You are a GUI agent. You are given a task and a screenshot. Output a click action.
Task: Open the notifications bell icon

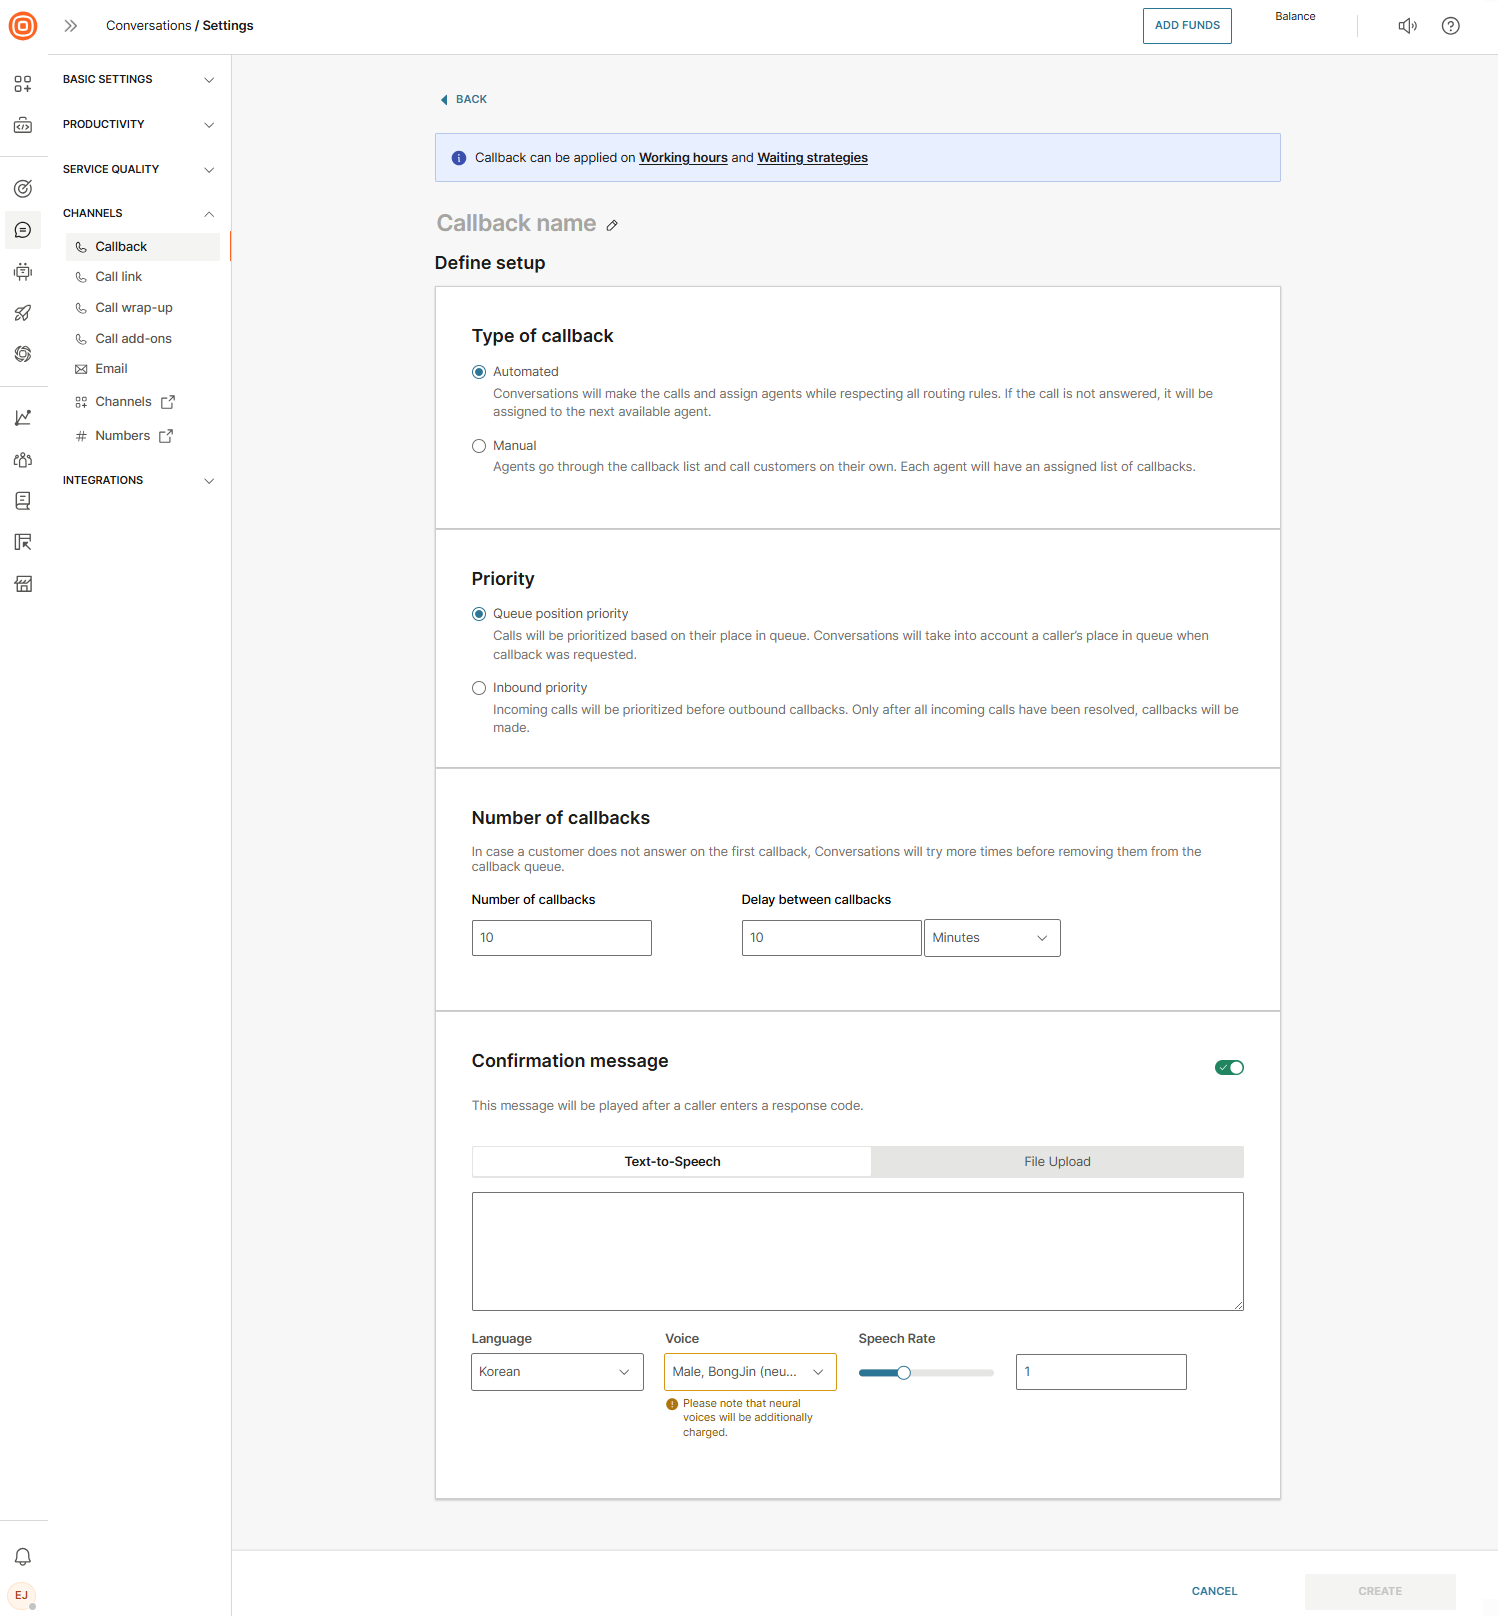pos(23,1556)
